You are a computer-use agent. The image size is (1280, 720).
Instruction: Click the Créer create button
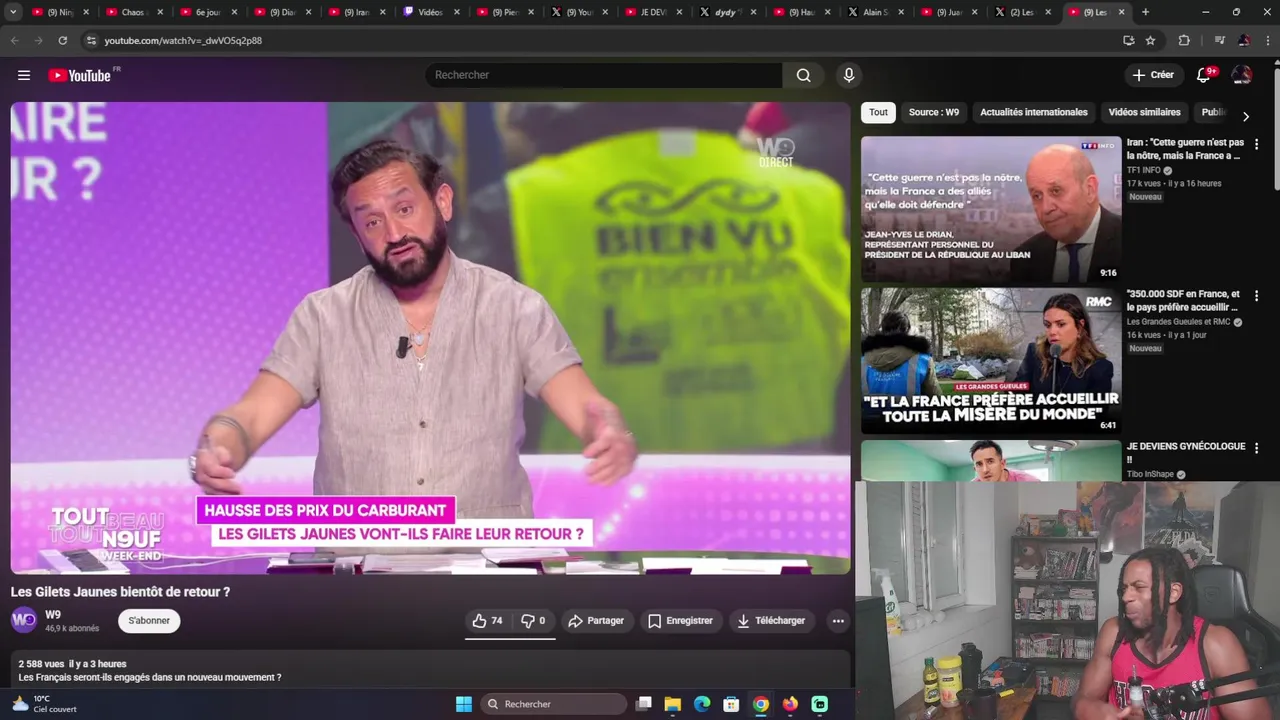(1153, 75)
